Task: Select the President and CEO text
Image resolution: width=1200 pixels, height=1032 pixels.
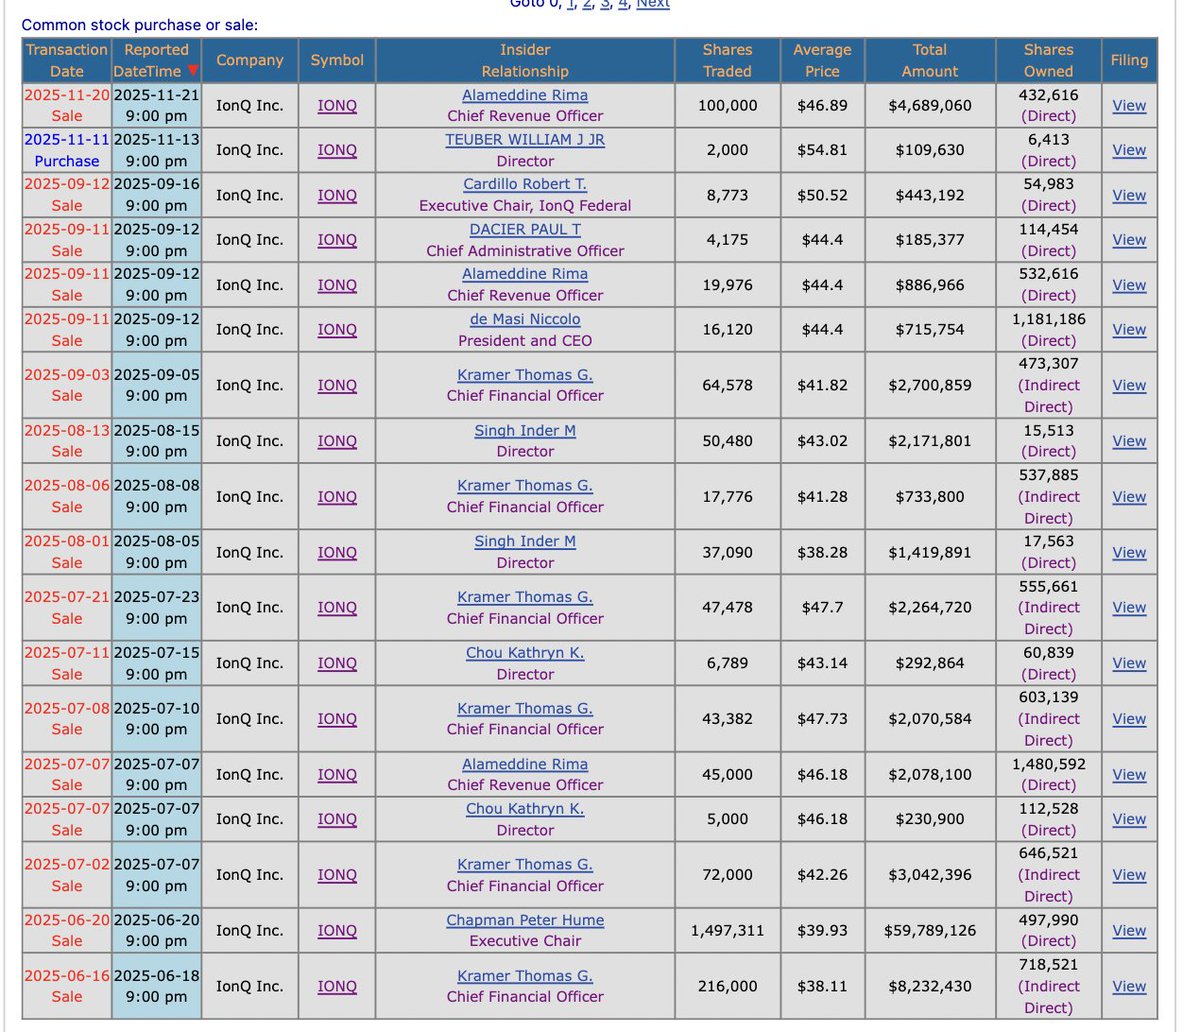Action: point(525,341)
